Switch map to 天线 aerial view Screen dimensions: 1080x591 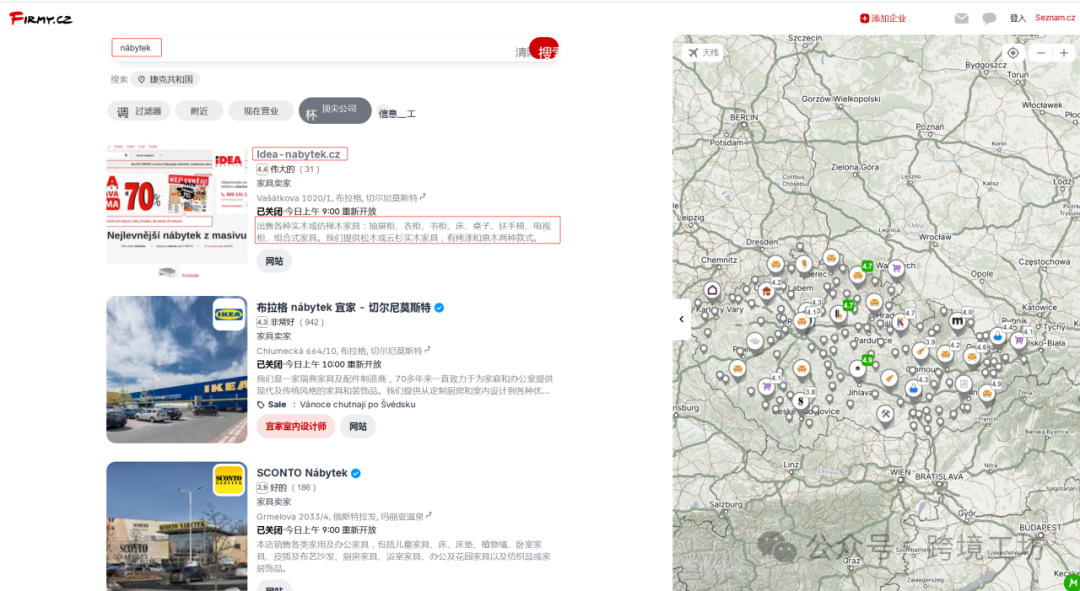tap(703, 53)
